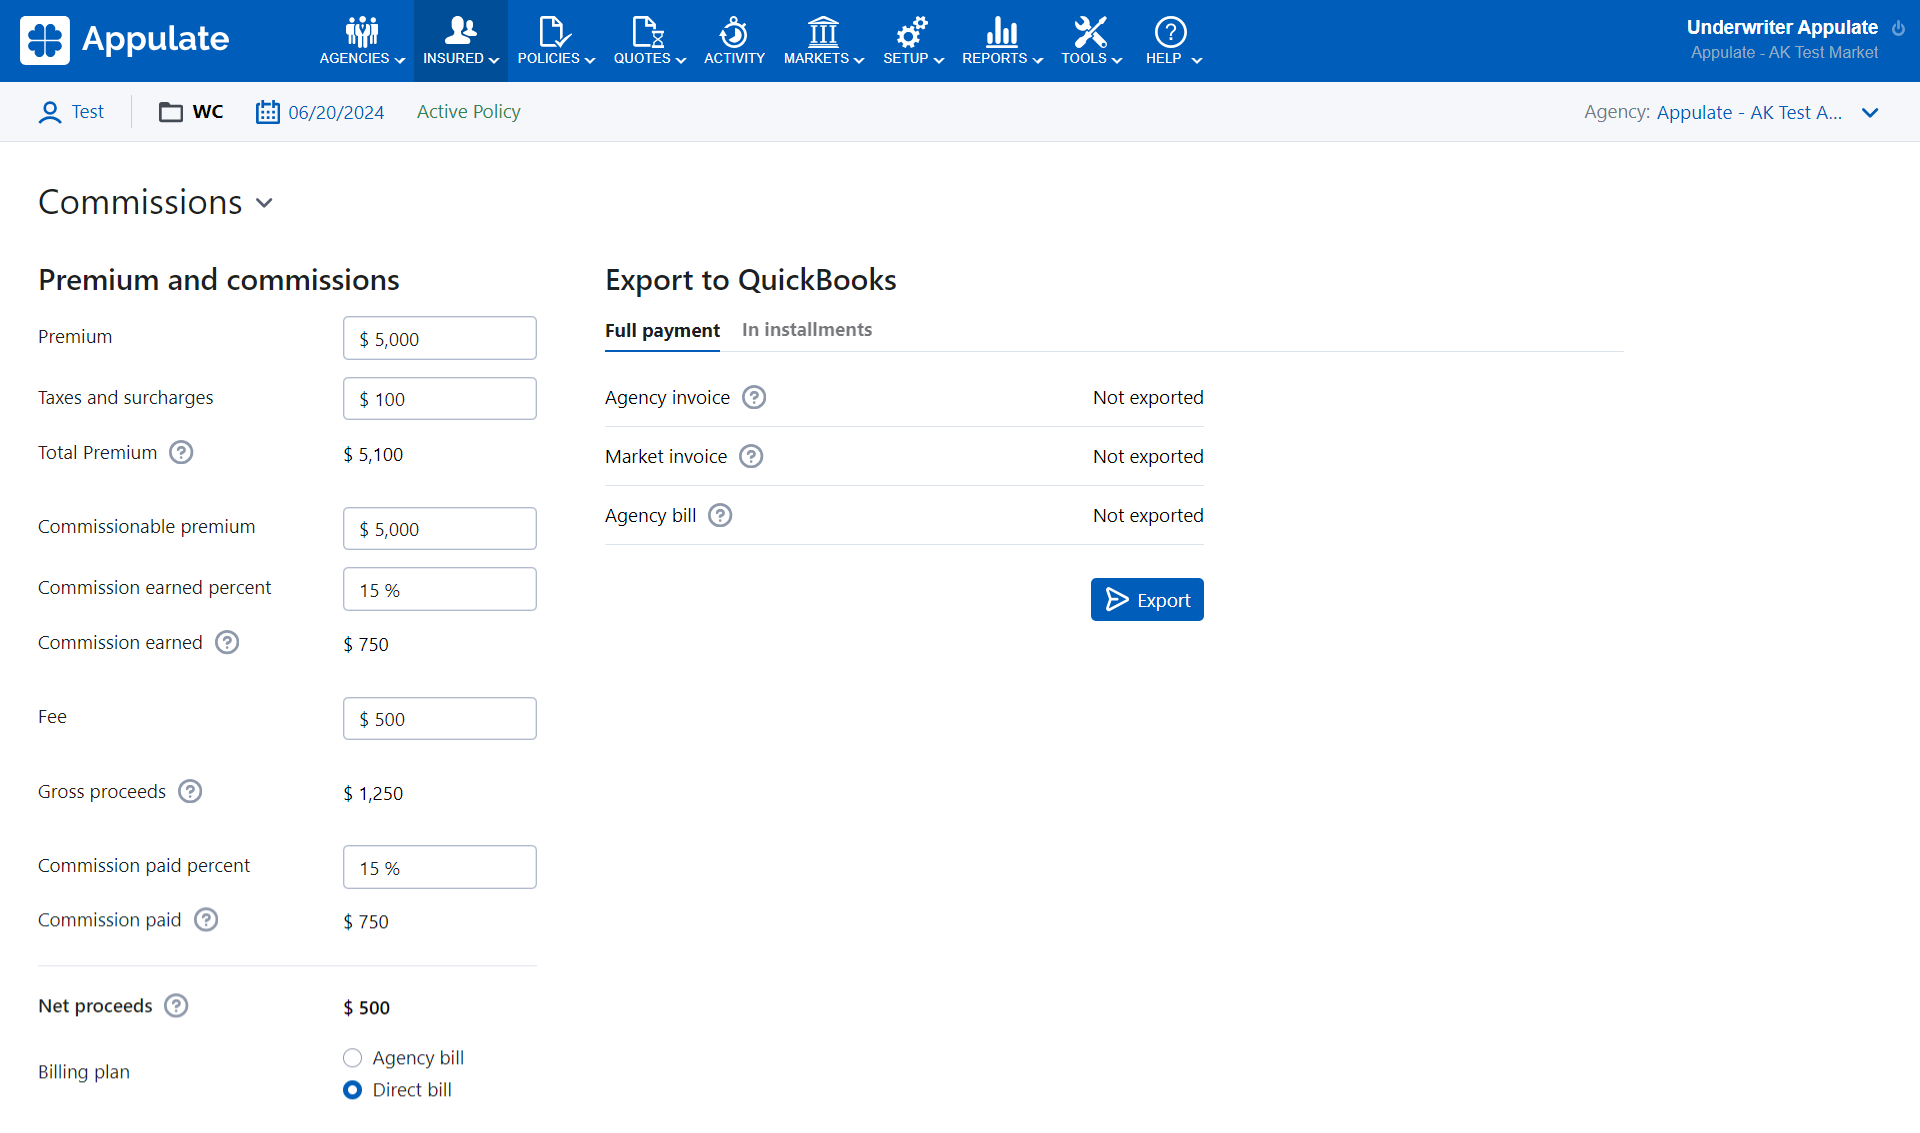
Task: Click the Export button
Action: [x=1147, y=600]
